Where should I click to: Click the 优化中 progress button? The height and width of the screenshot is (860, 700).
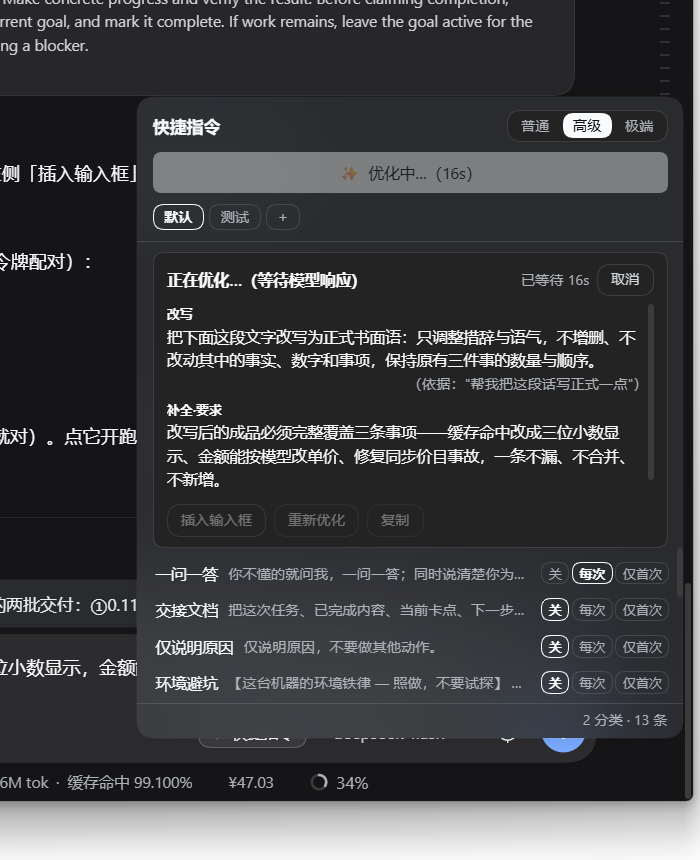410,173
